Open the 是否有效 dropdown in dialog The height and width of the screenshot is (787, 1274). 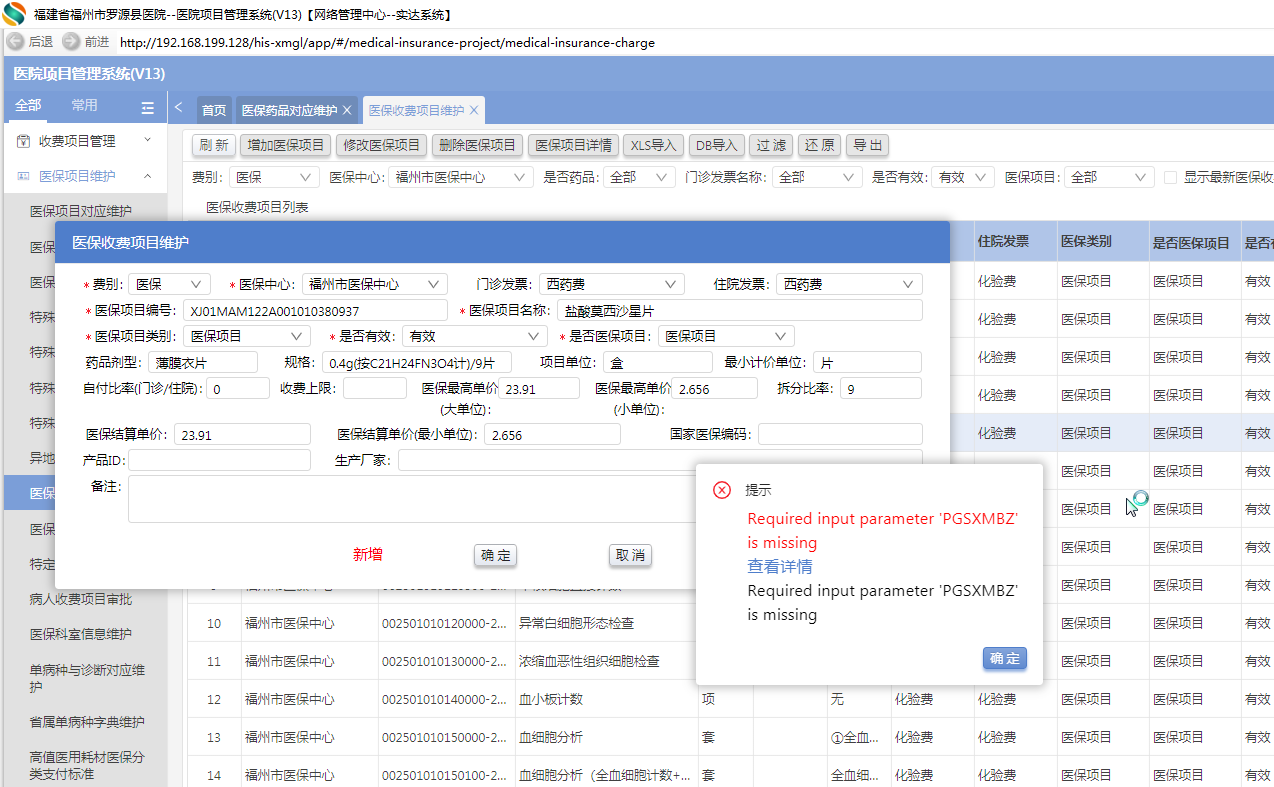pyautogui.click(x=475, y=336)
